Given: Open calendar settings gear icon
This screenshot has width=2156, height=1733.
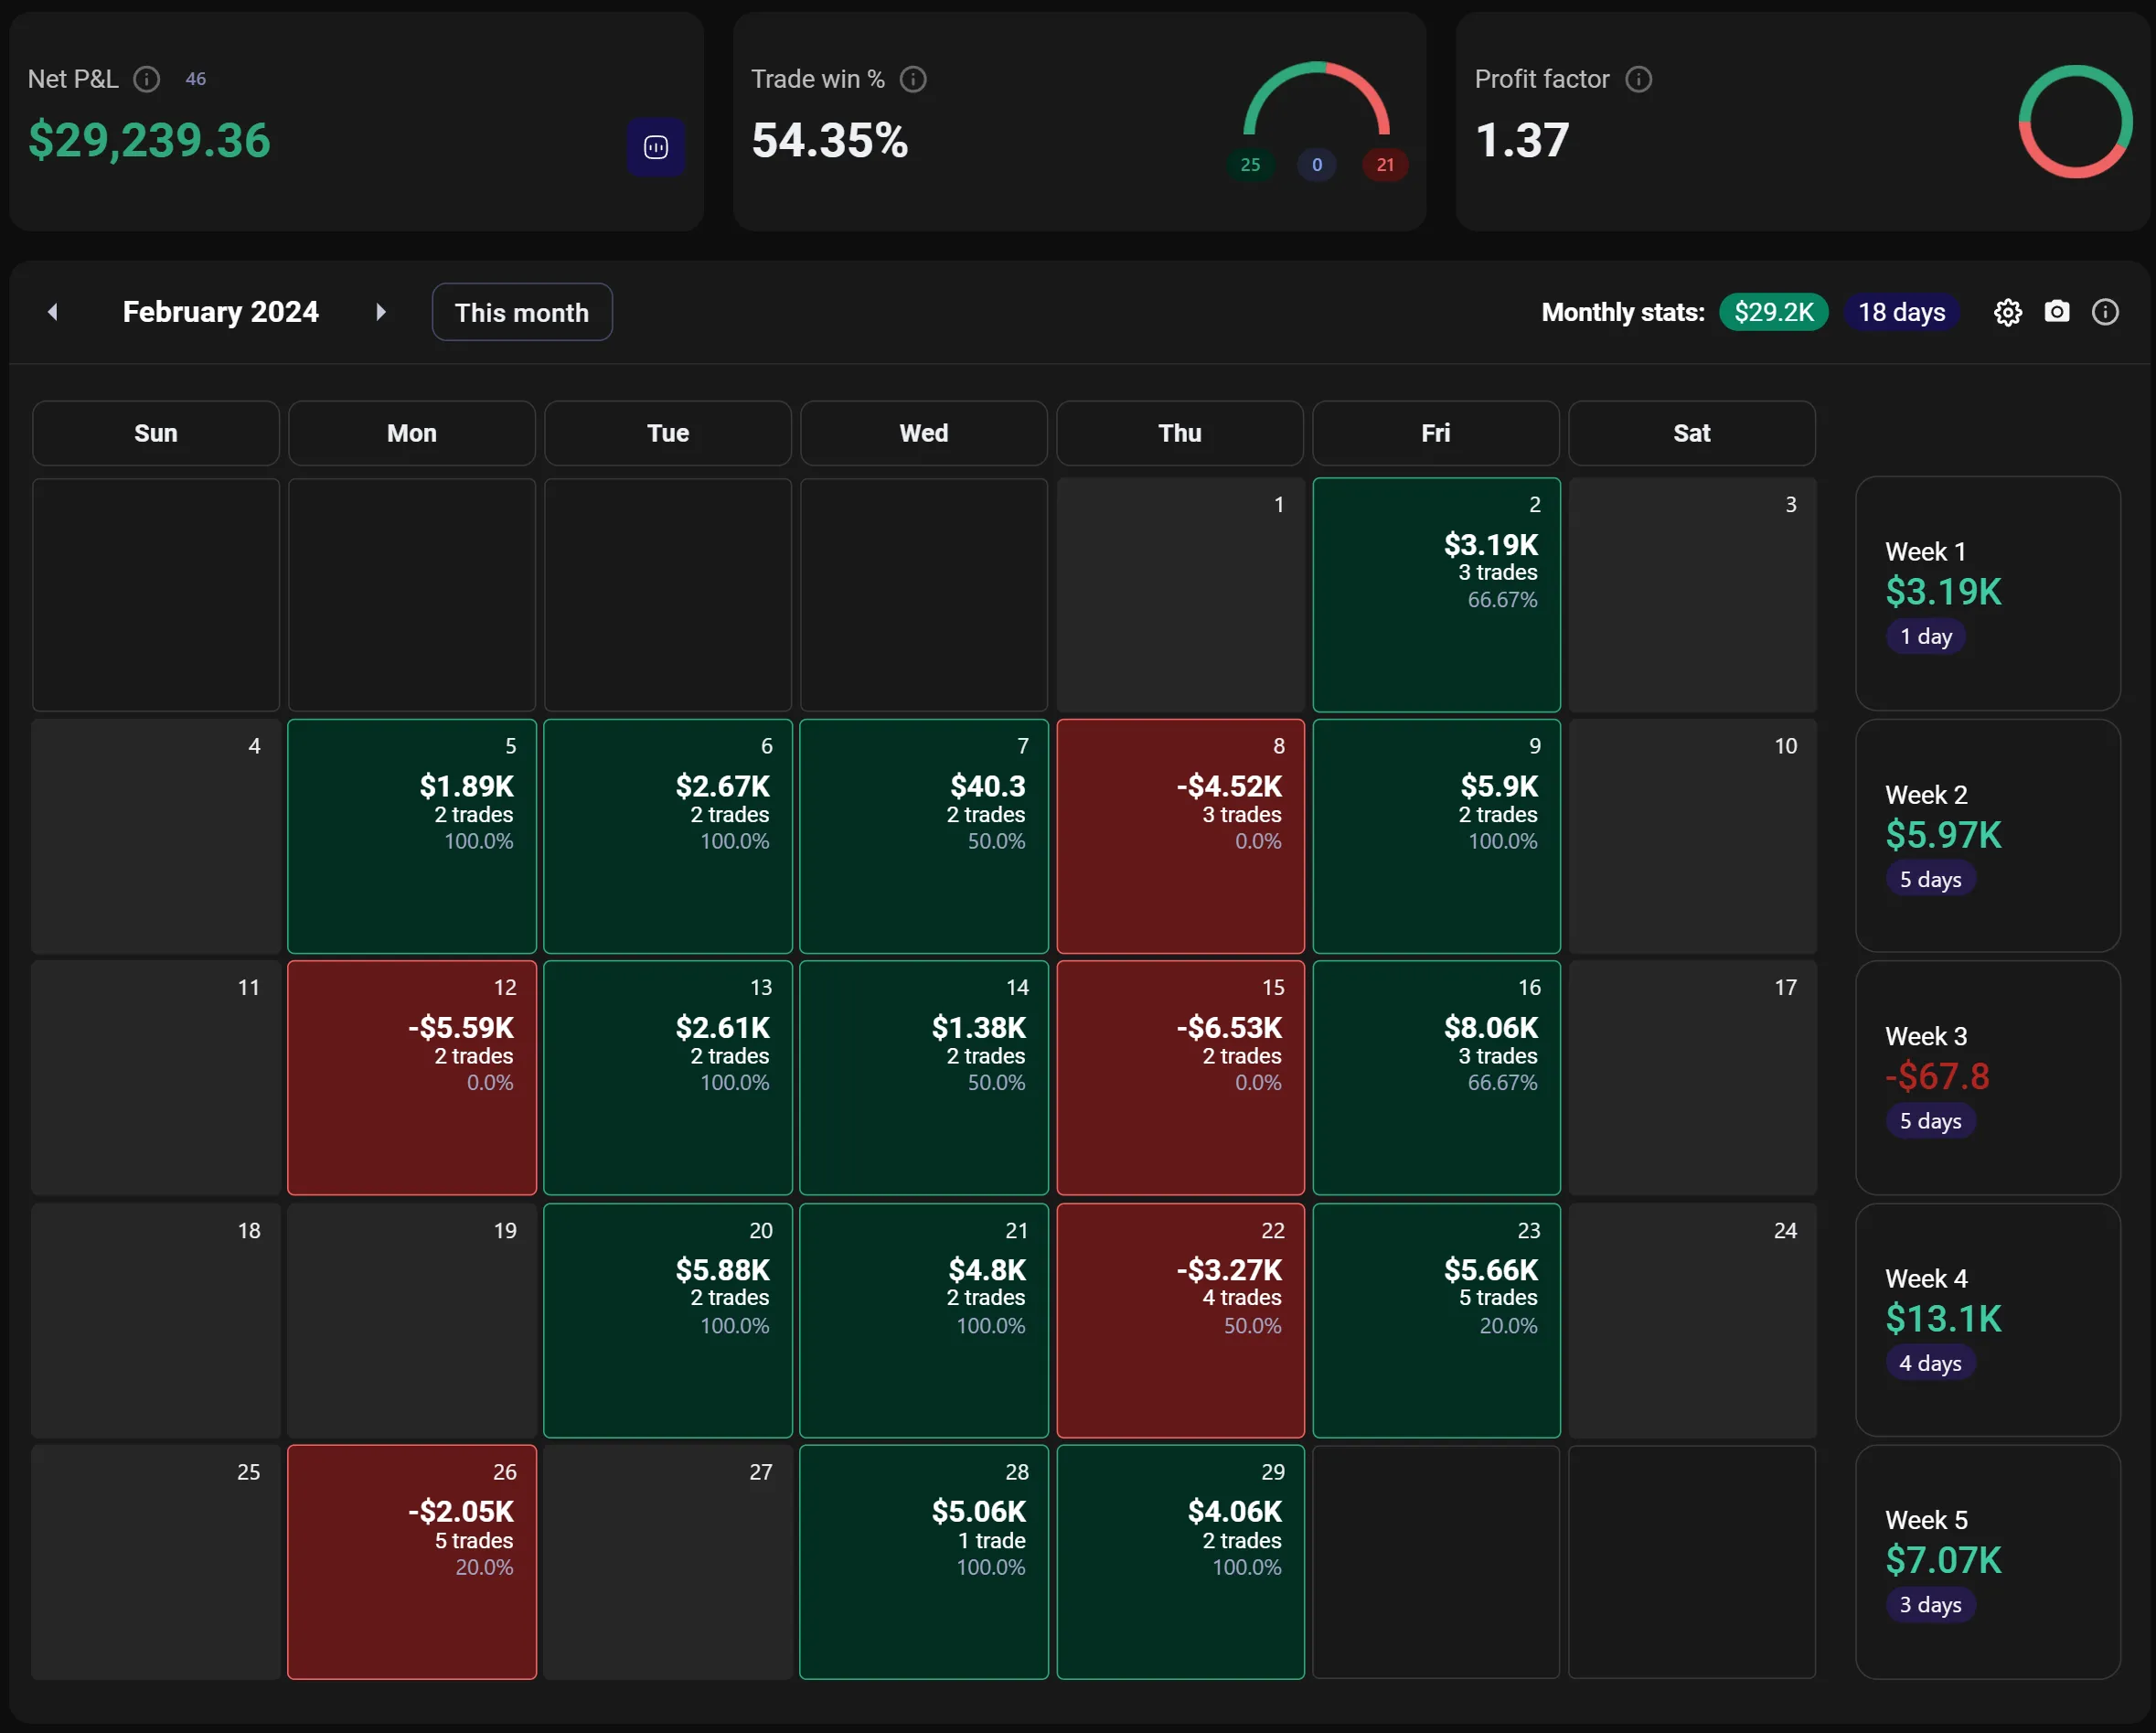Looking at the screenshot, I should point(2007,312).
